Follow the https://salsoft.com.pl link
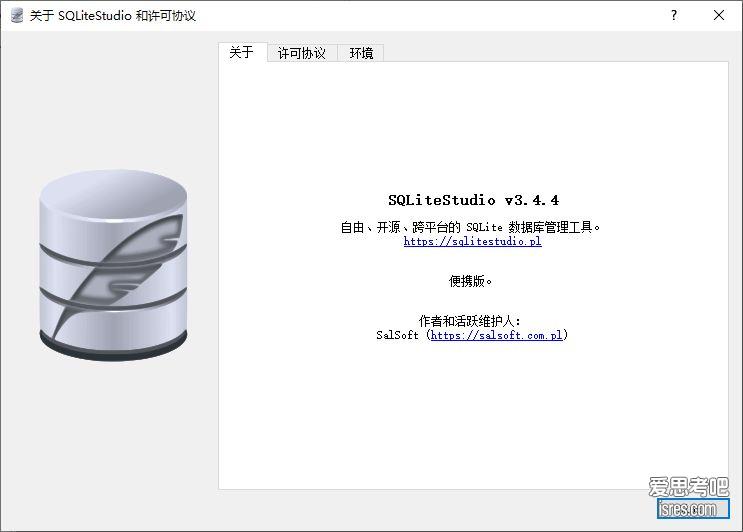 pos(497,335)
